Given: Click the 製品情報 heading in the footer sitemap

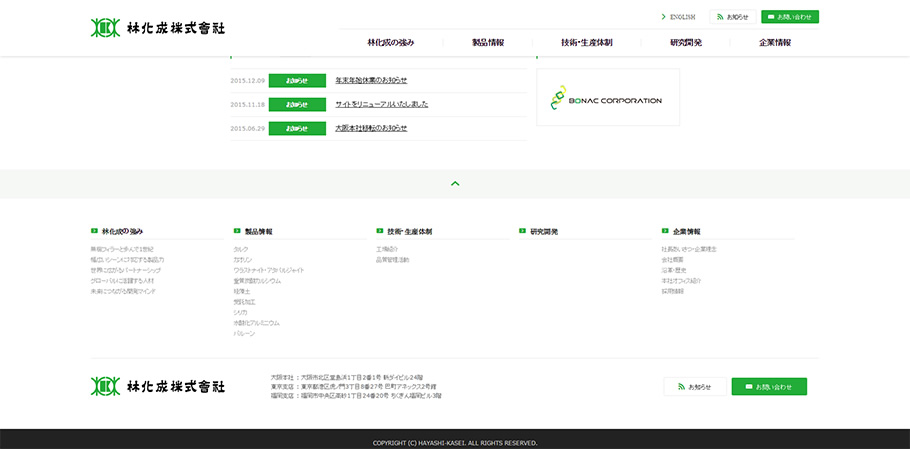Looking at the screenshot, I should (258, 231).
